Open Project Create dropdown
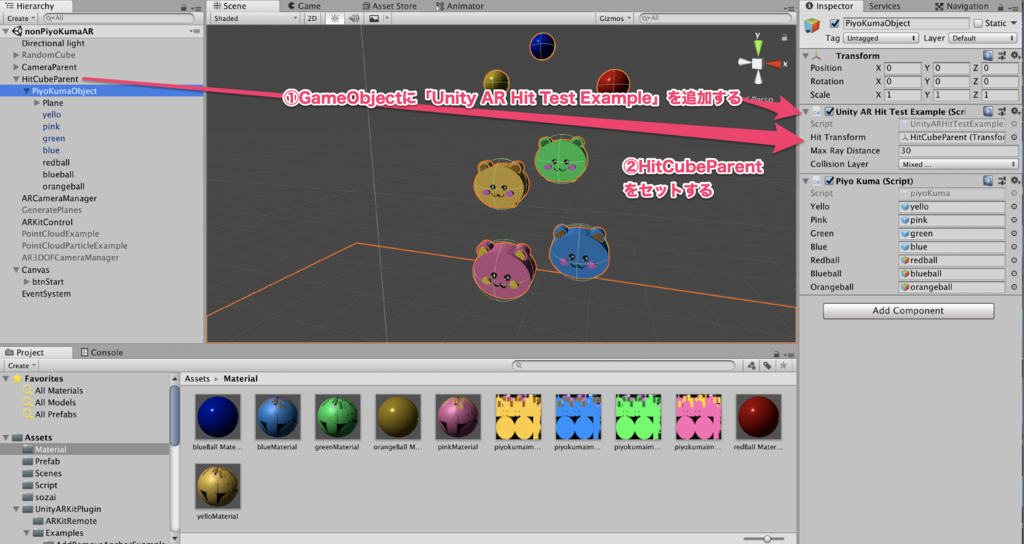 (22, 366)
